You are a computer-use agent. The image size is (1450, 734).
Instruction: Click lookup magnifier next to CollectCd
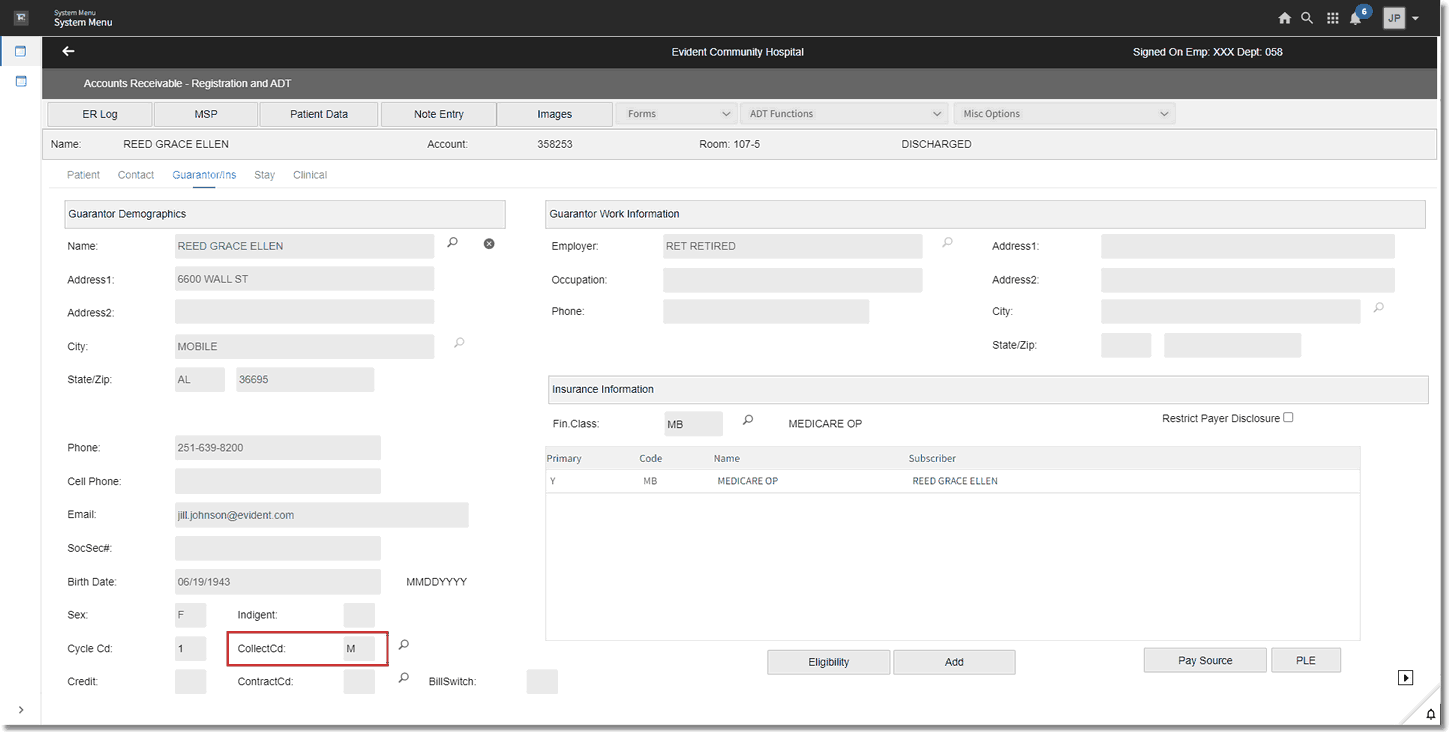coord(403,645)
